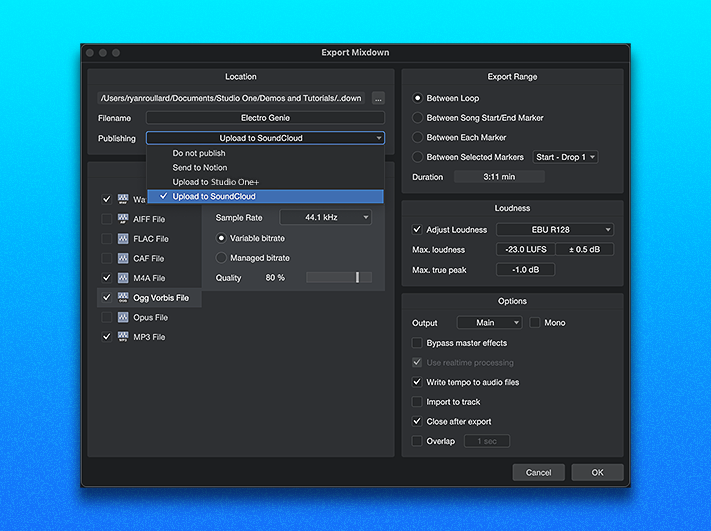The image size is (711, 531).
Task: Toggle Write tempo to audio files
Action: (x=417, y=382)
